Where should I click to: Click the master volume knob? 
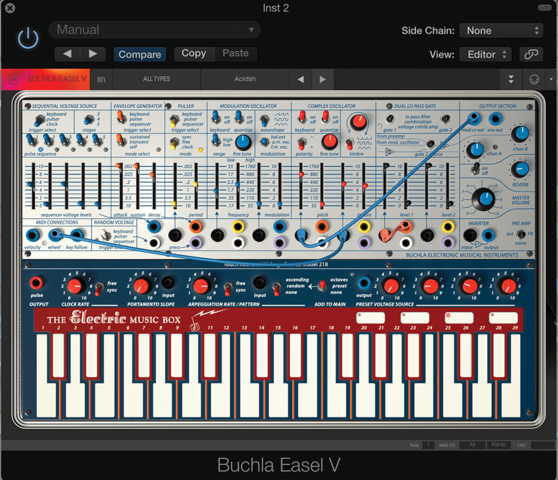click(x=483, y=199)
